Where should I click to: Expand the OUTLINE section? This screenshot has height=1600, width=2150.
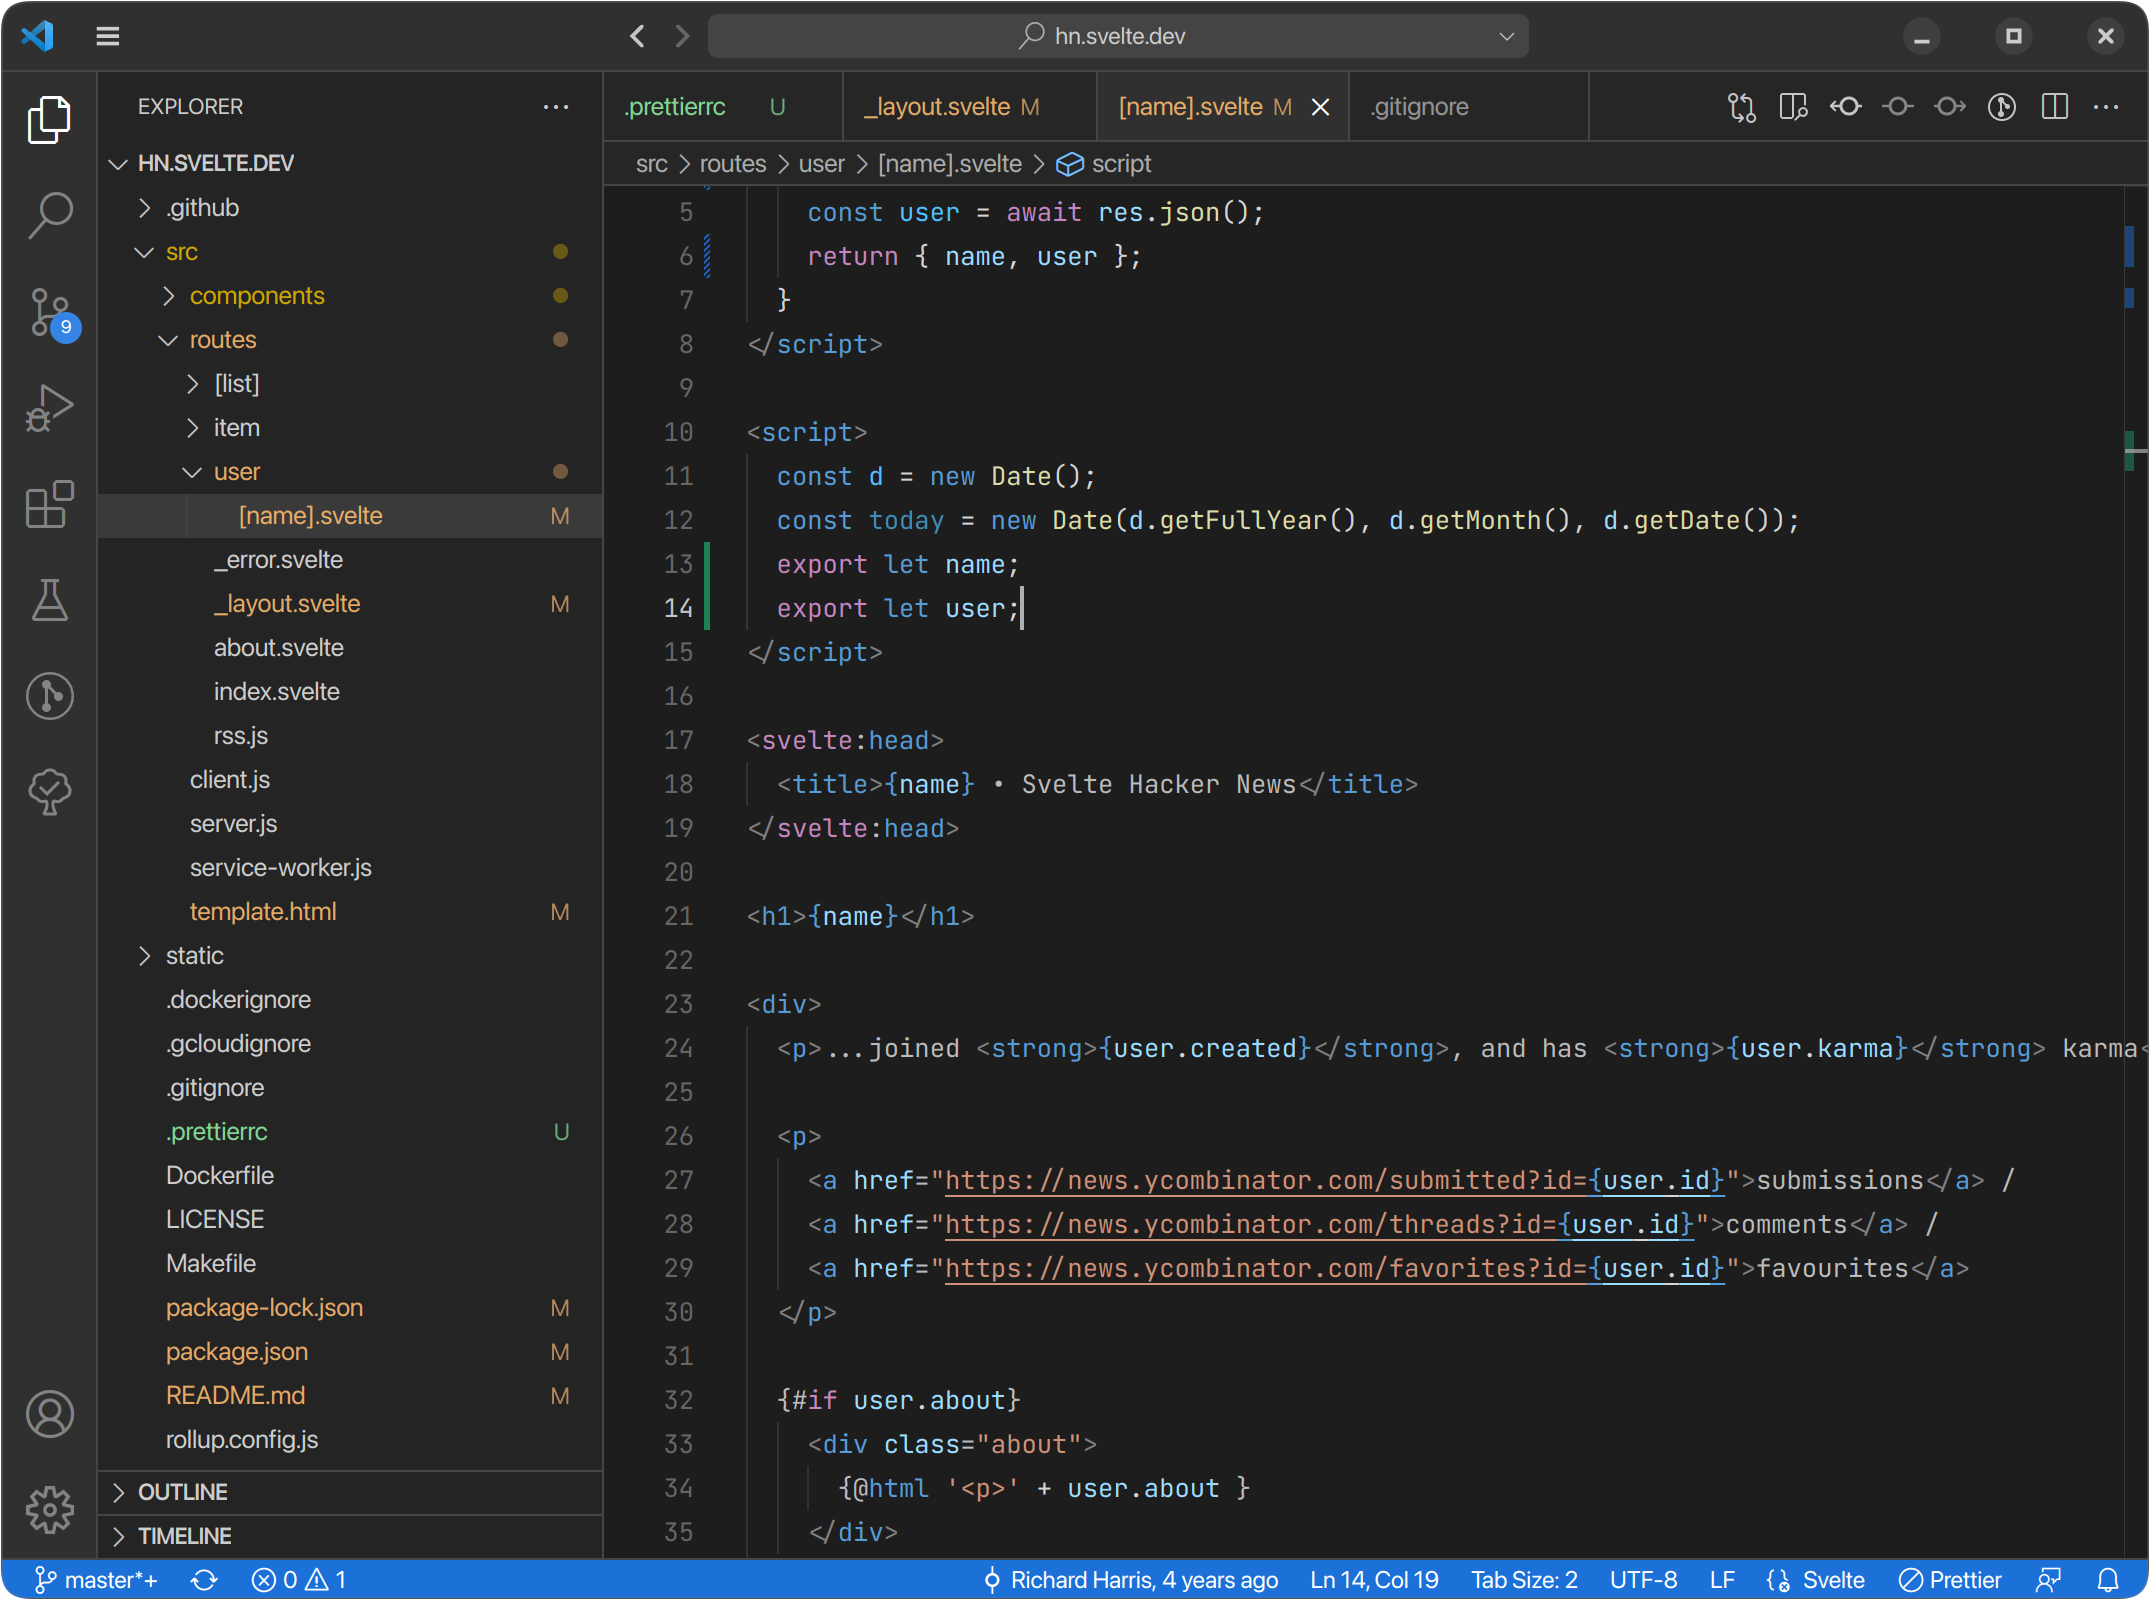tap(182, 1492)
